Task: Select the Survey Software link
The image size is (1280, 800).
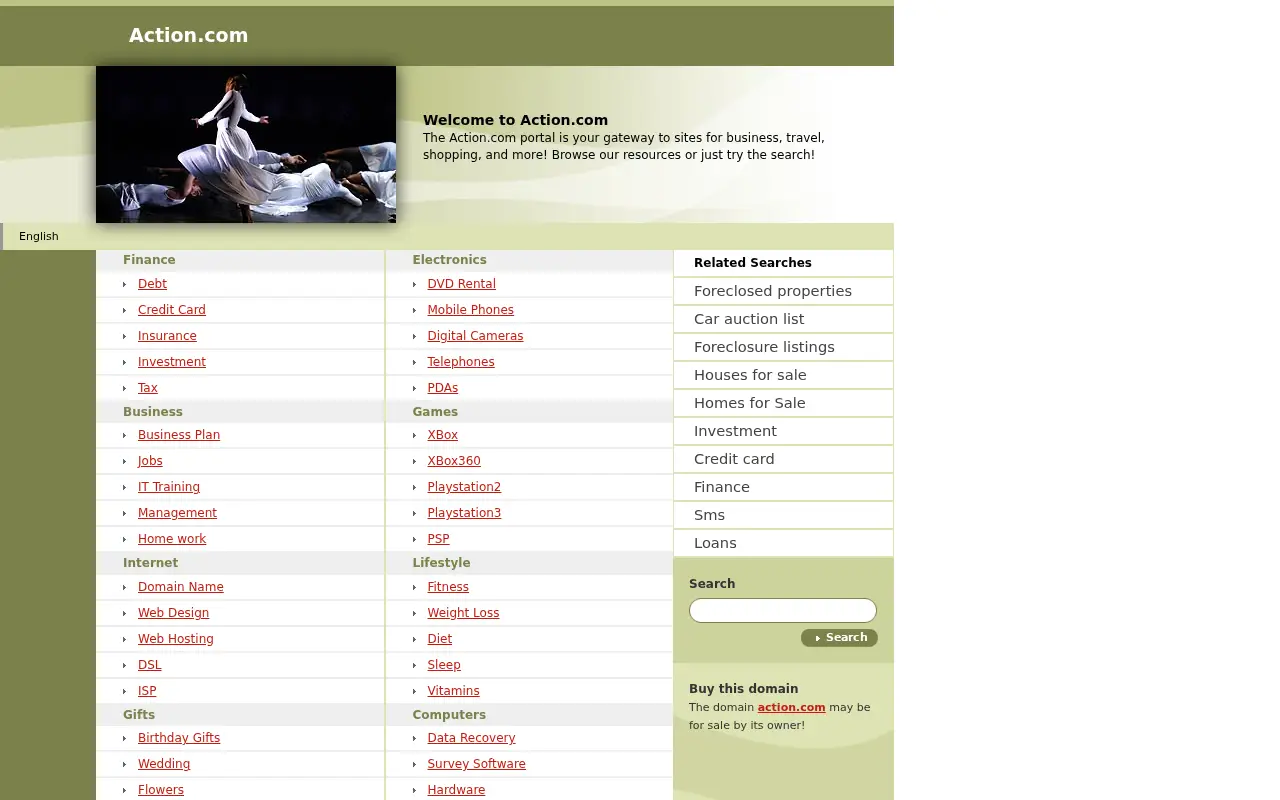Action: pos(476,764)
